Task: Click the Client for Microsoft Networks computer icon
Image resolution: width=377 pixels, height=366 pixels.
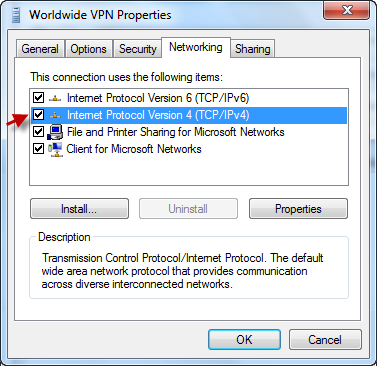Action: [x=55, y=149]
